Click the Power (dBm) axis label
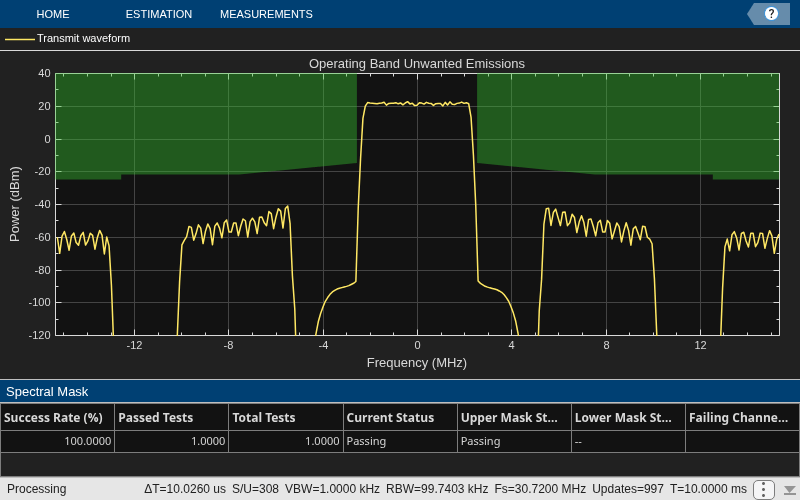This screenshot has height=500, width=800. [x=15, y=204]
